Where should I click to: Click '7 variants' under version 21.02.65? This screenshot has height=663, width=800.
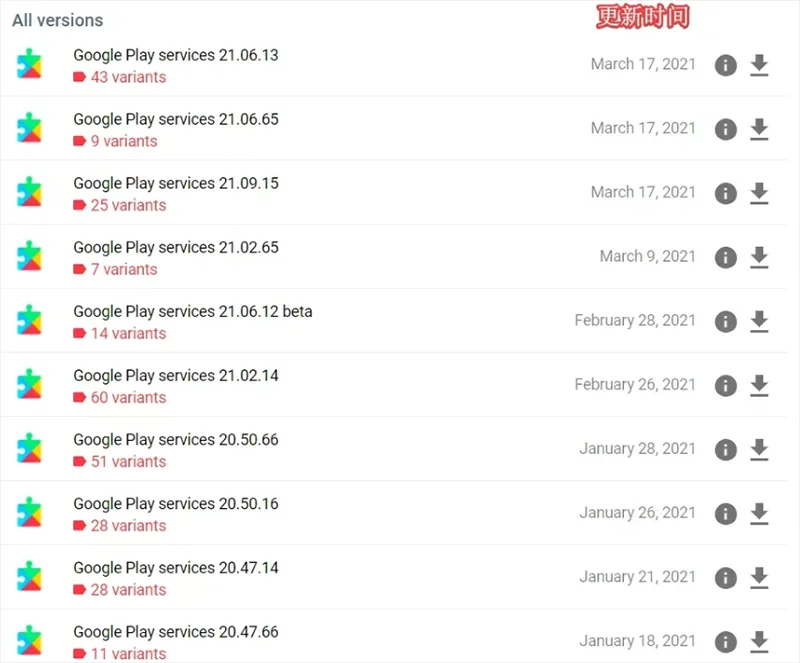tap(124, 269)
